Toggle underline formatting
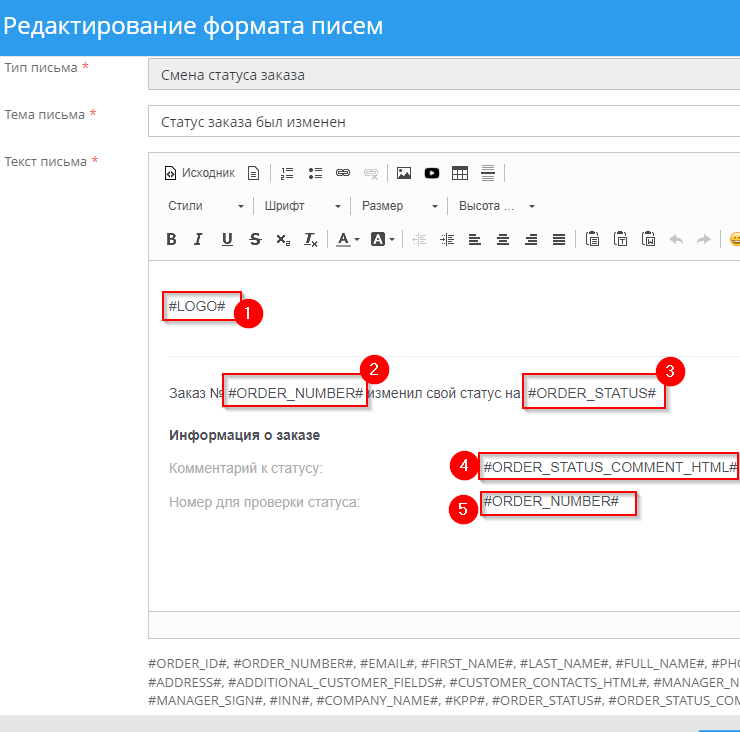Image resolution: width=740 pixels, height=732 pixels. pos(227,239)
